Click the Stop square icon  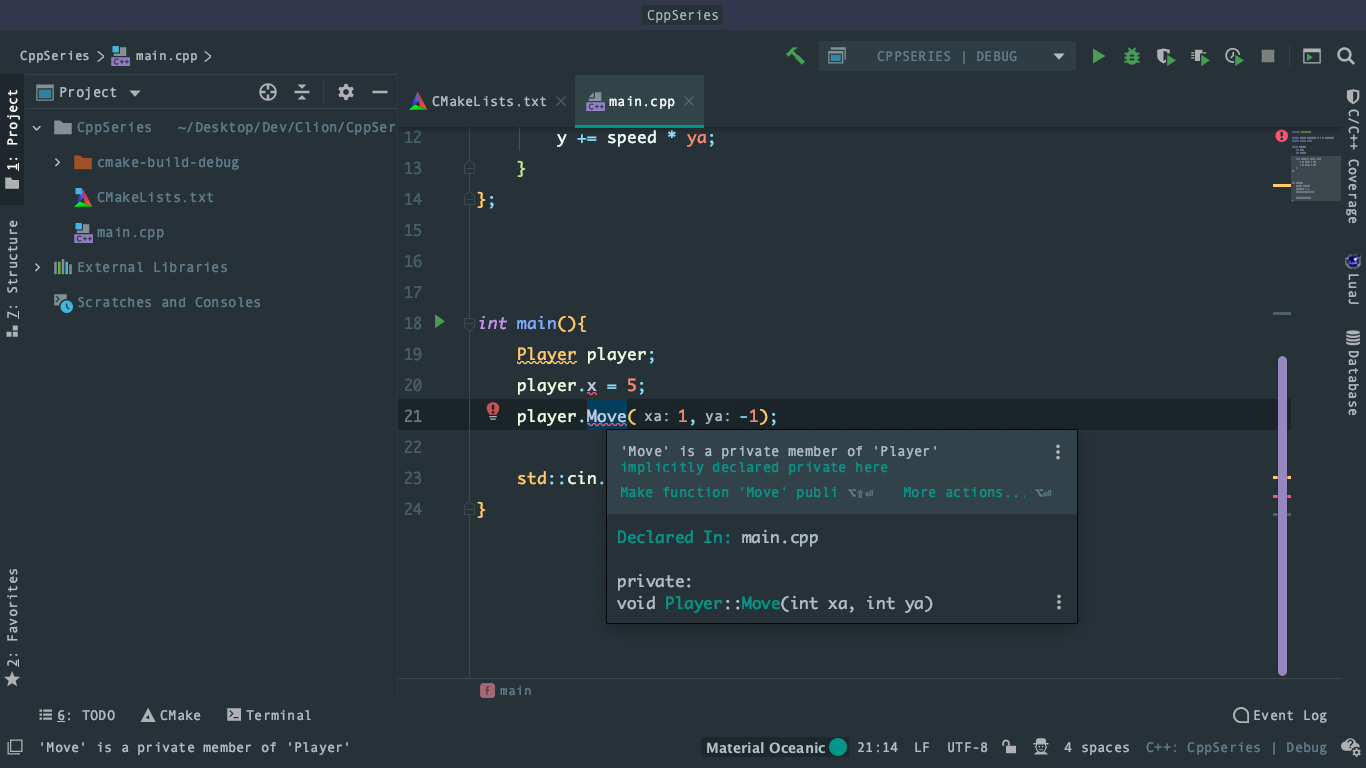[x=1268, y=57]
